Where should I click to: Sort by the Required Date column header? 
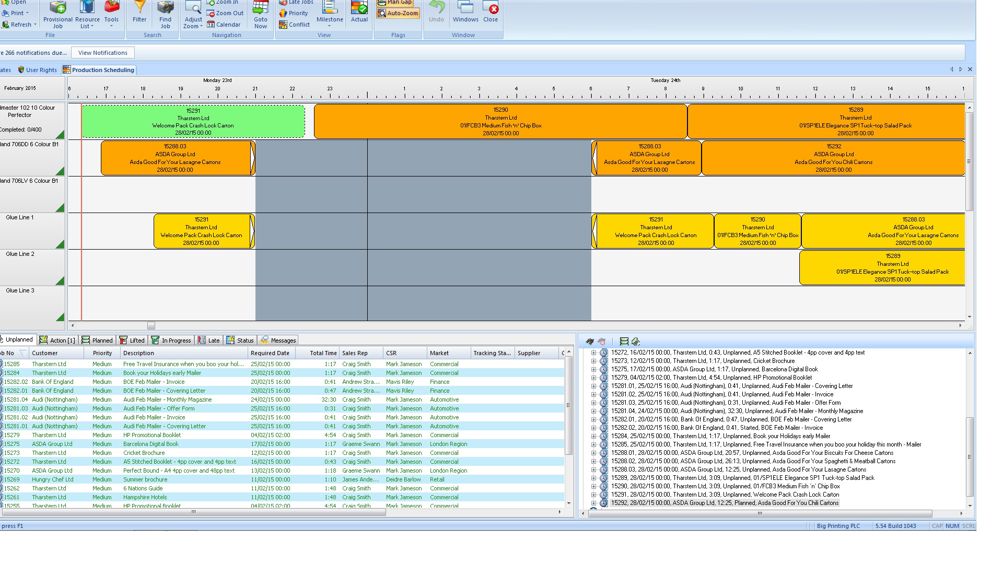(x=272, y=353)
